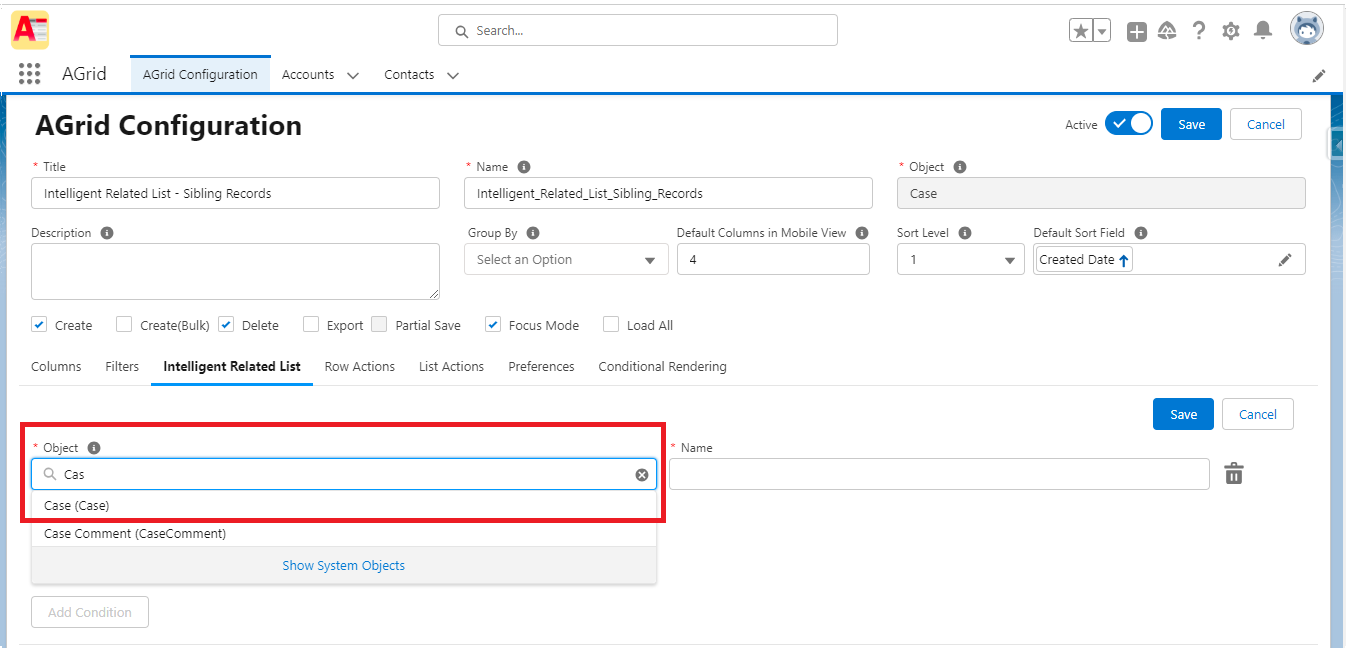Image resolution: width=1346 pixels, height=648 pixels.
Task: Edit navigation bar with pencil icon
Action: click(1319, 75)
